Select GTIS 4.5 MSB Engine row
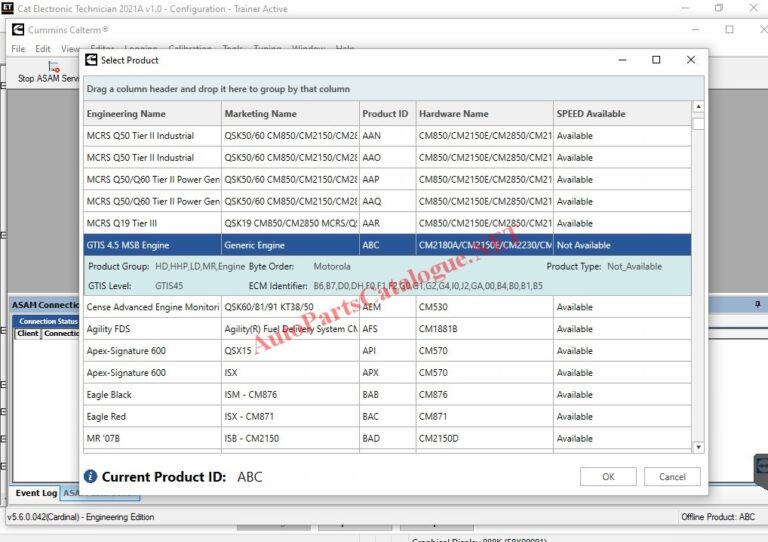The width and height of the screenshot is (768, 542). tap(387, 245)
